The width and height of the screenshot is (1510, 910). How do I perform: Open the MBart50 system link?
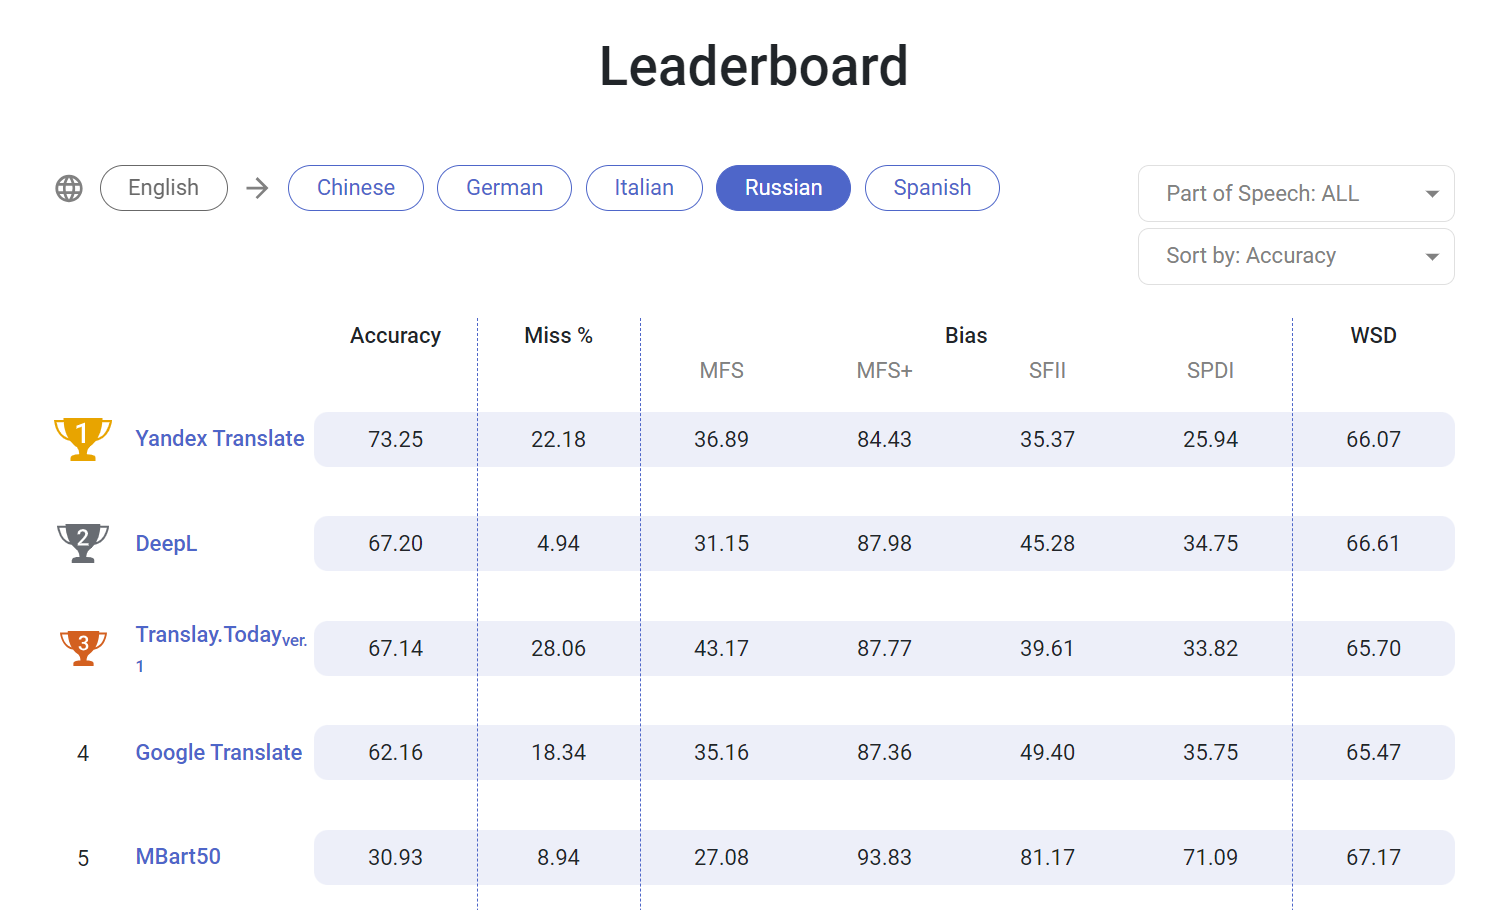click(178, 857)
